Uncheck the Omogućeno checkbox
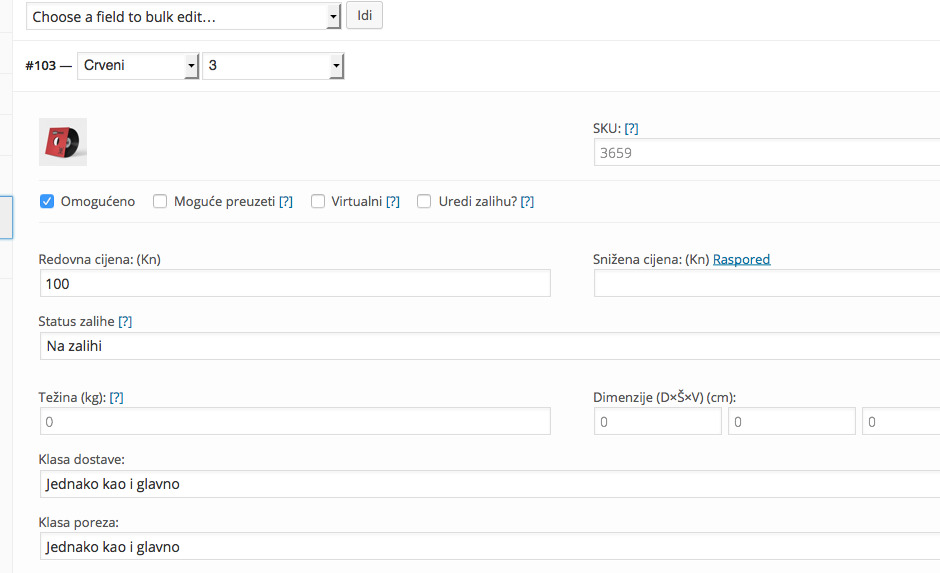 47,201
